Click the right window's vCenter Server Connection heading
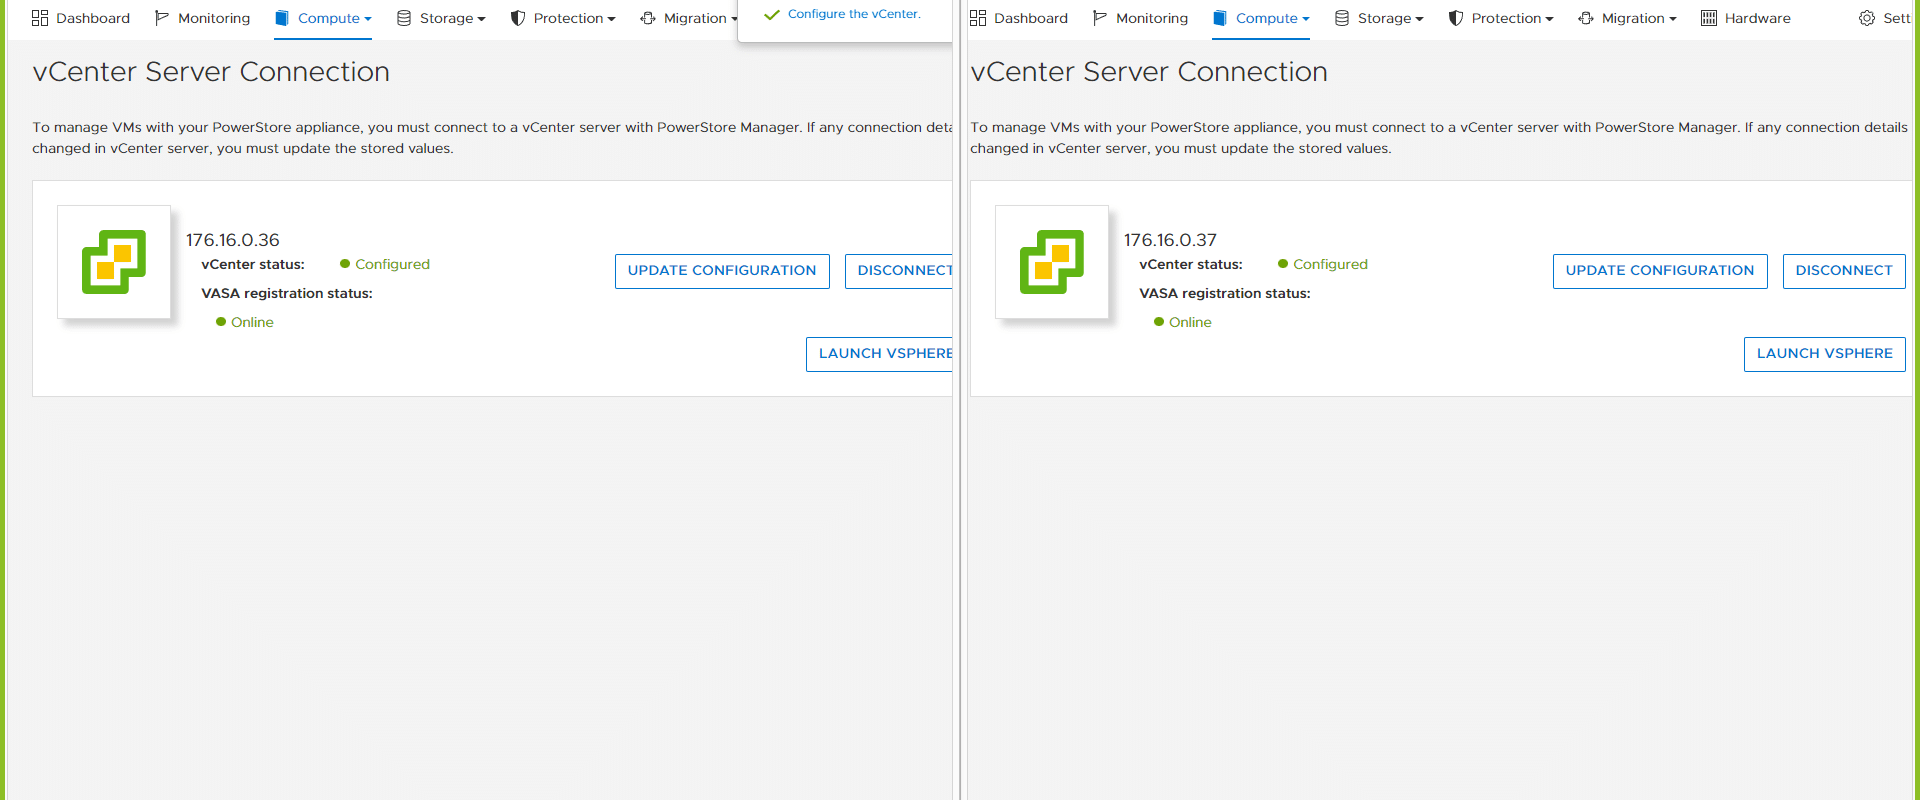Viewport: 1920px width, 800px height. point(1149,72)
